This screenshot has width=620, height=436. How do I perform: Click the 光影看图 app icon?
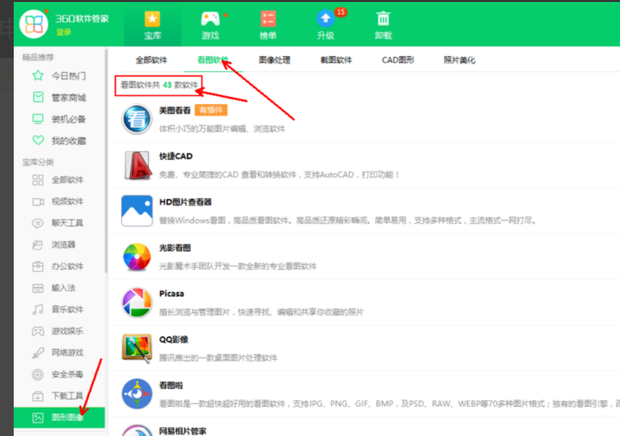[137, 257]
